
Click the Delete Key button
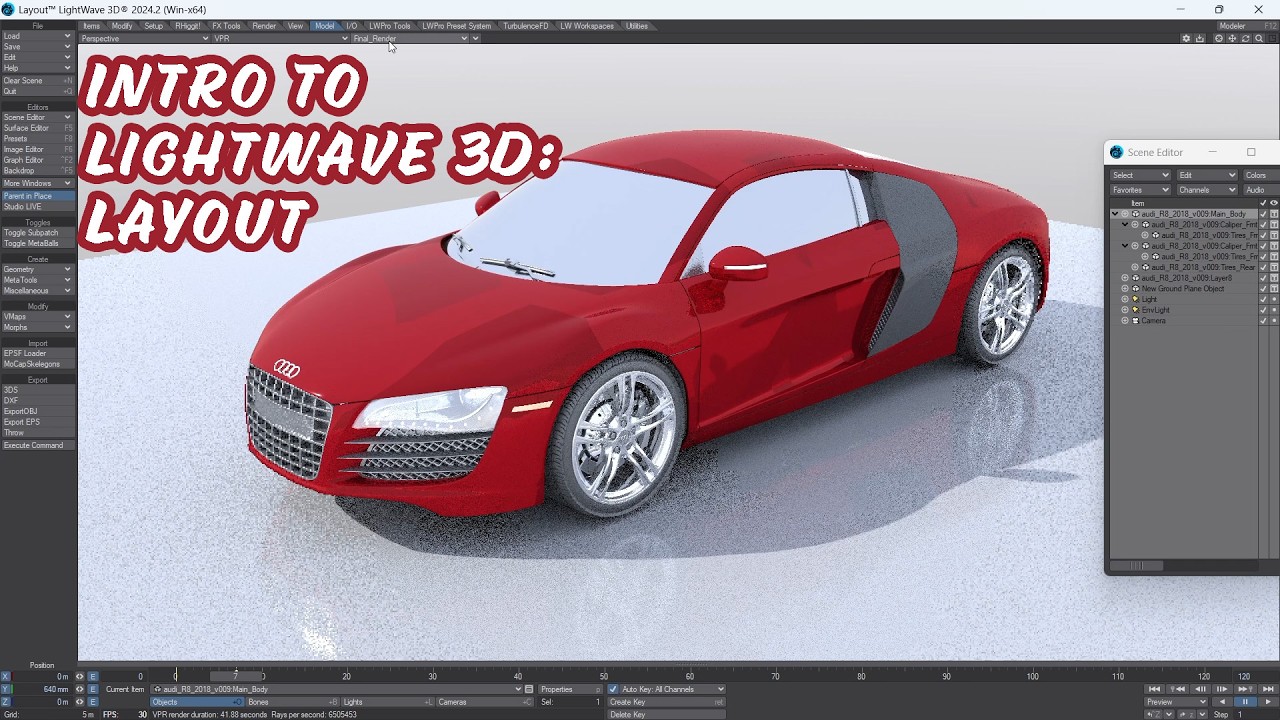pyautogui.click(x=666, y=714)
